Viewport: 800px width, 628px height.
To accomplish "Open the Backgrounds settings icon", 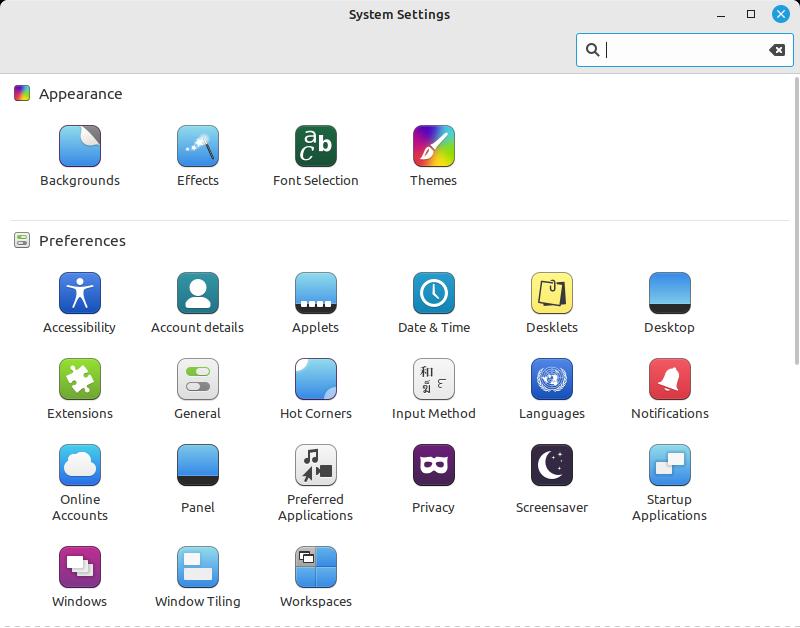I will pyautogui.click(x=80, y=146).
